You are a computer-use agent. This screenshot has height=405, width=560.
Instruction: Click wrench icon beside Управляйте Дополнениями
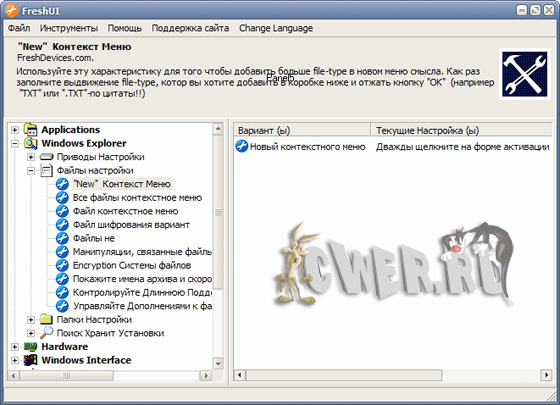[x=62, y=306]
